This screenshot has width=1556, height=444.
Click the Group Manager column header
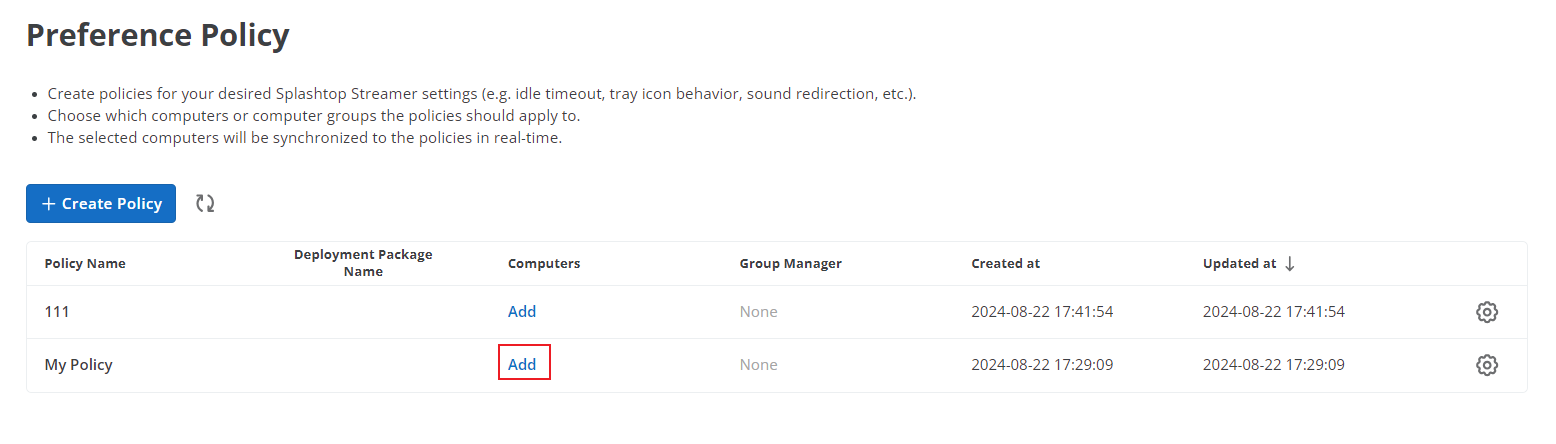(x=790, y=264)
